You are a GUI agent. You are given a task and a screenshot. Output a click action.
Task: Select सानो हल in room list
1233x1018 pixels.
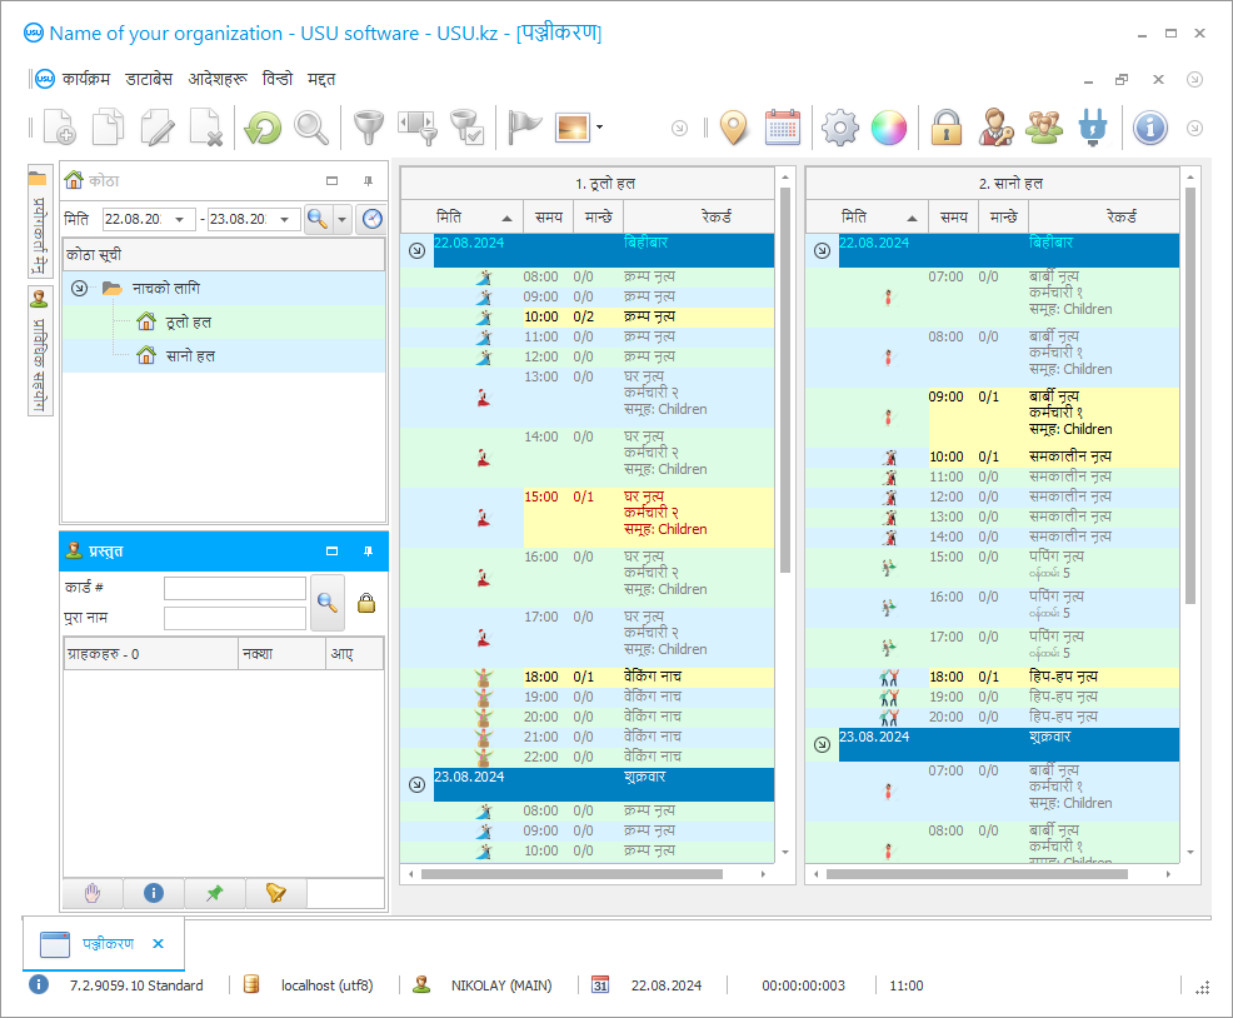pyautogui.click(x=190, y=356)
